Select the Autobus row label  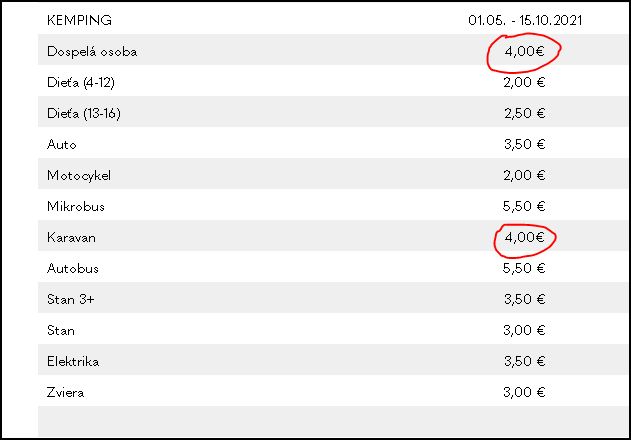click(73, 269)
